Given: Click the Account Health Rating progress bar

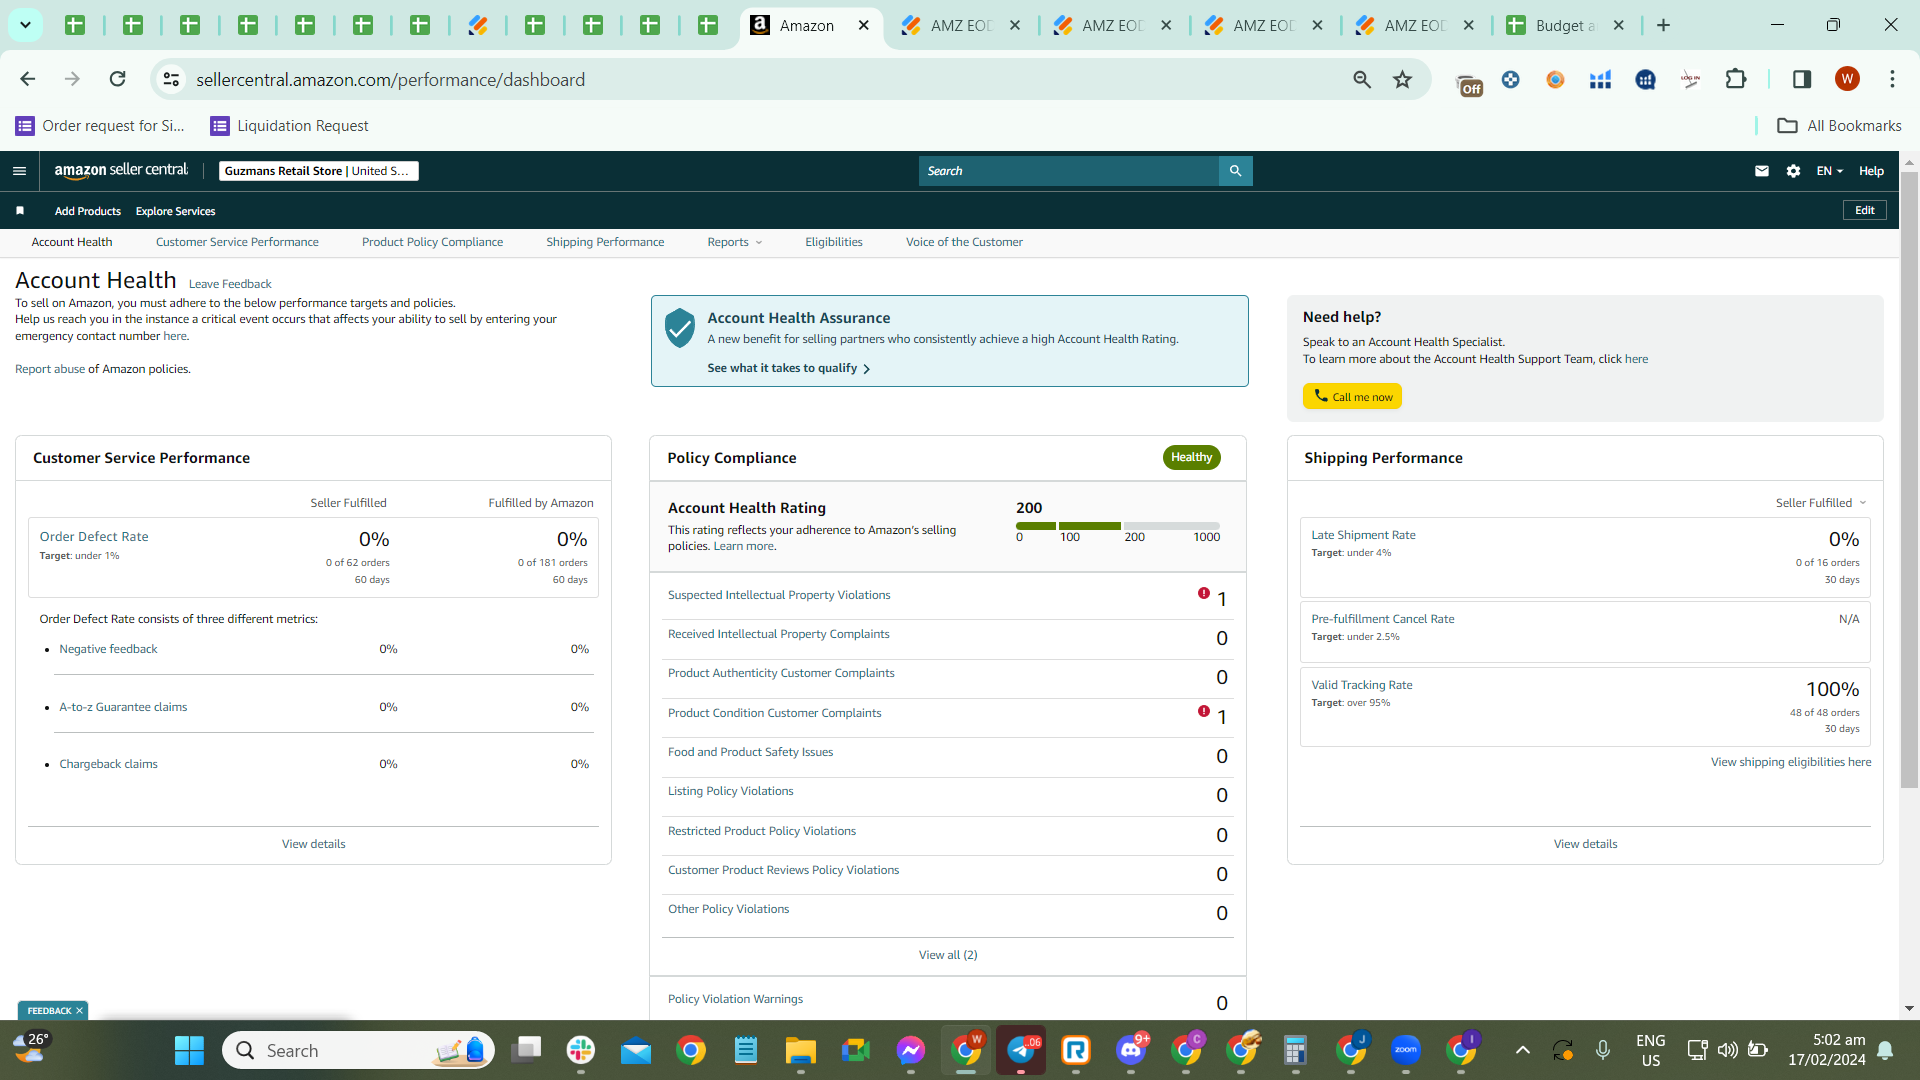Looking at the screenshot, I should click(x=1118, y=526).
